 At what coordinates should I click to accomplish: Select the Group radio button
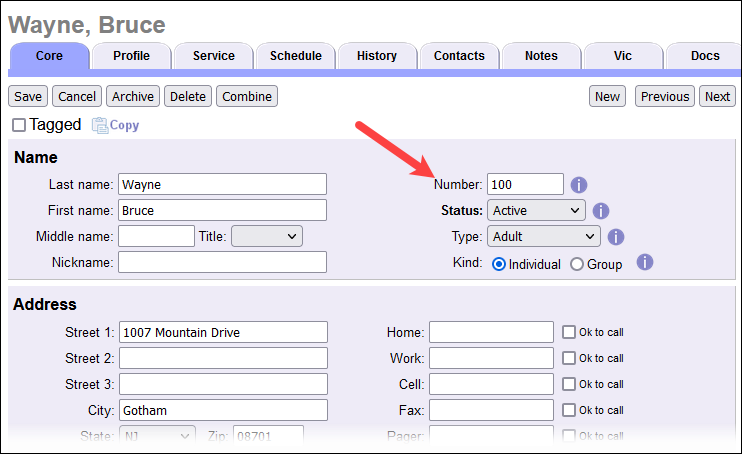577,264
